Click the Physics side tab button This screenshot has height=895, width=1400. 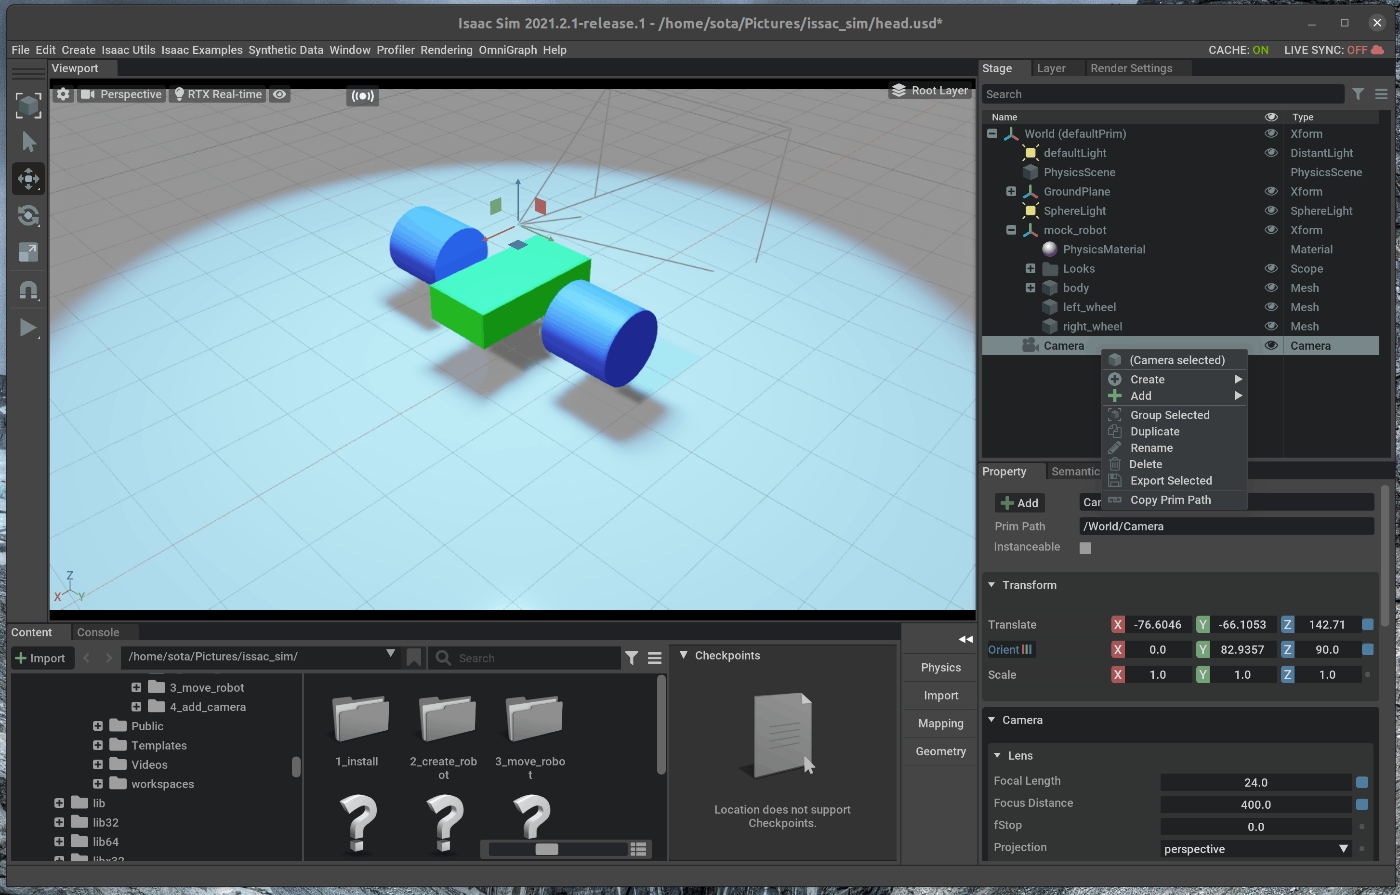pos(941,668)
